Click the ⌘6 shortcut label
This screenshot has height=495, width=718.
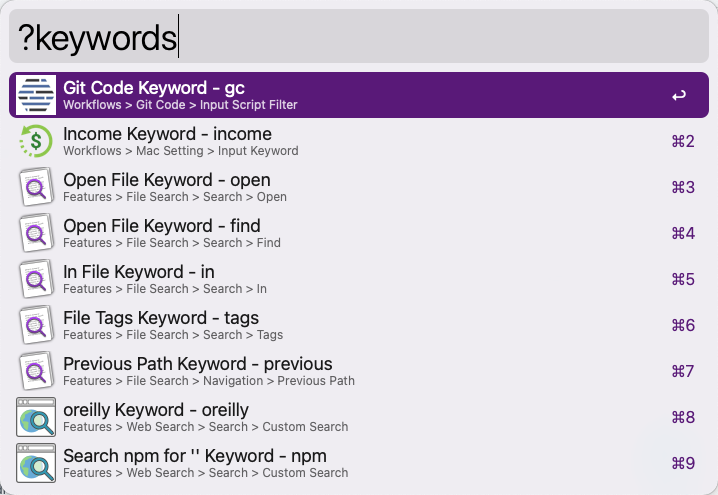[683, 325]
